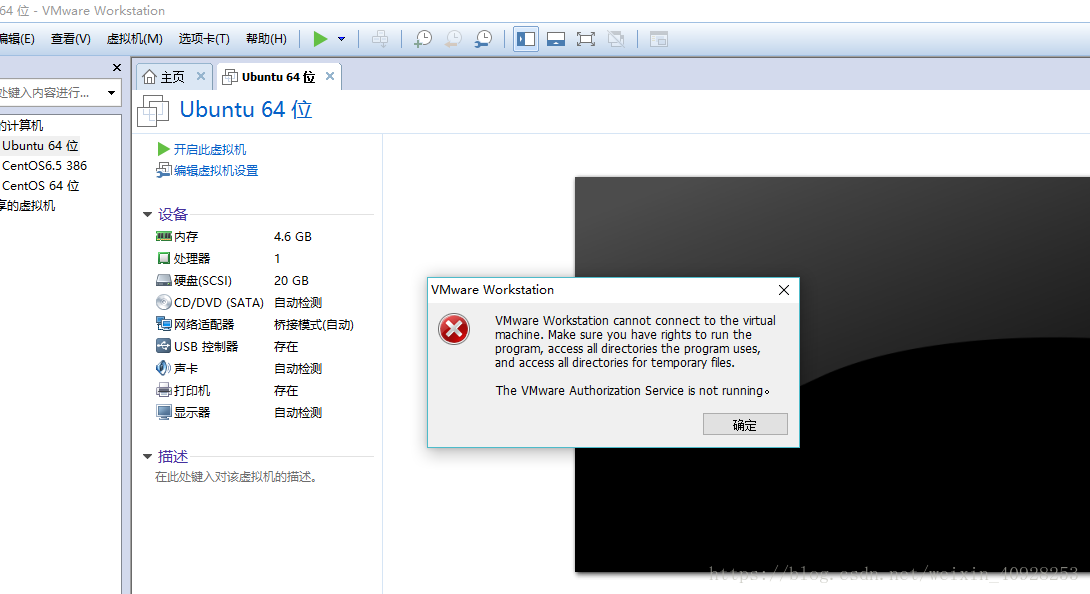This screenshot has height=594, width=1090.
Task: Click the 20 GB hard disk value
Action: [x=291, y=280]
